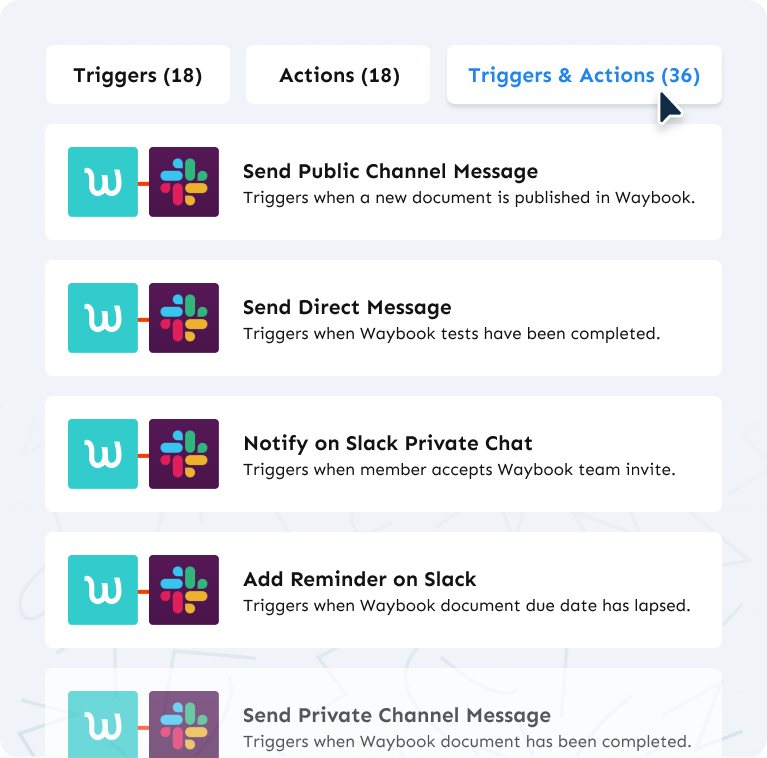Viewport: 767px width, 758px height.
Task: Click the description about document due date lapsing
Action: click(467, 606)
